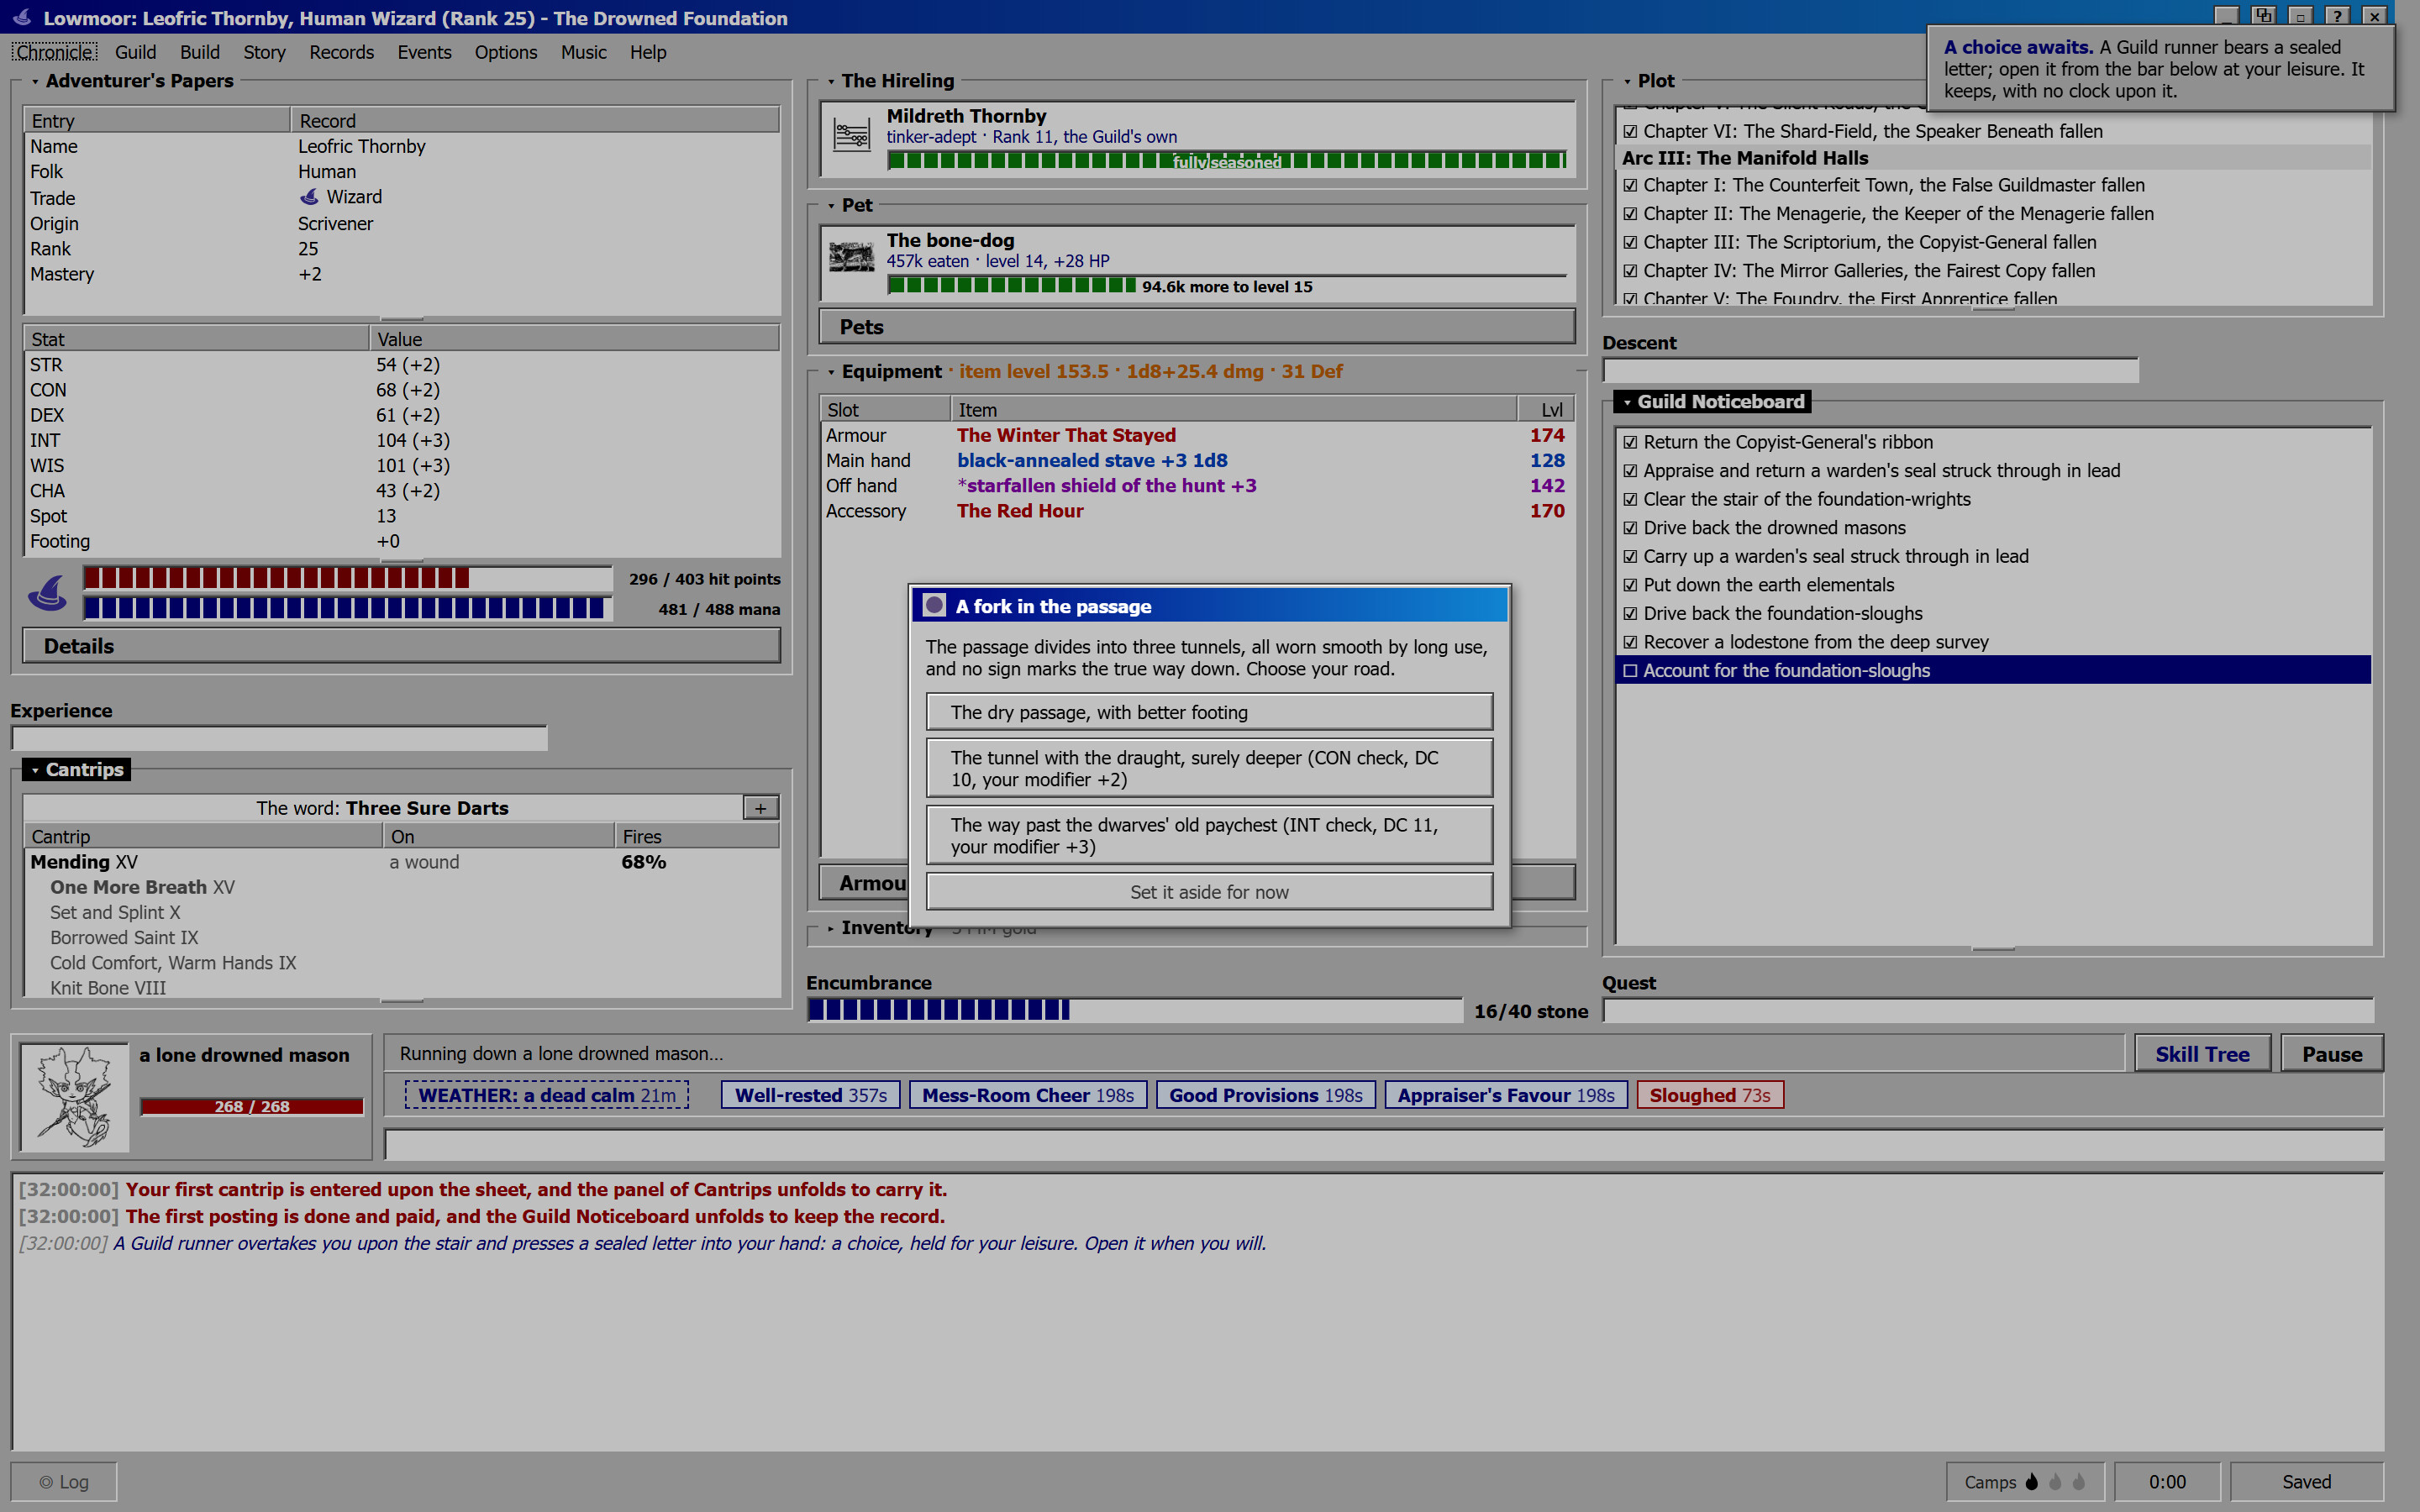
Task: Open the Build menu
Action: (x=200, y=52)
